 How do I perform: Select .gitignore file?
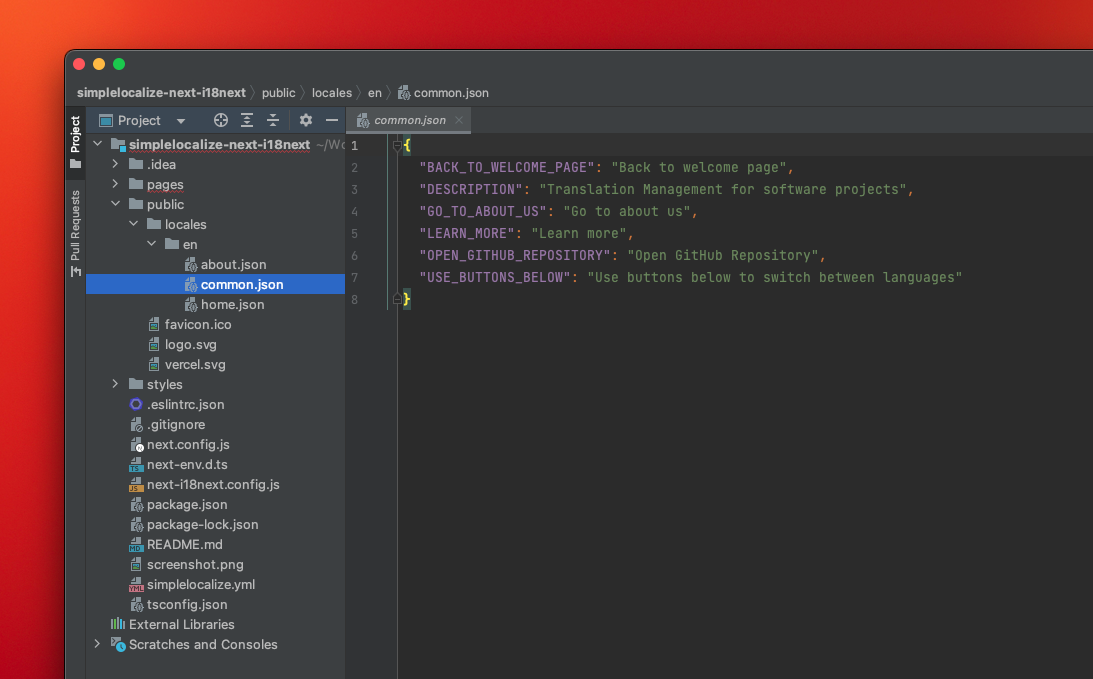[176, 425]
